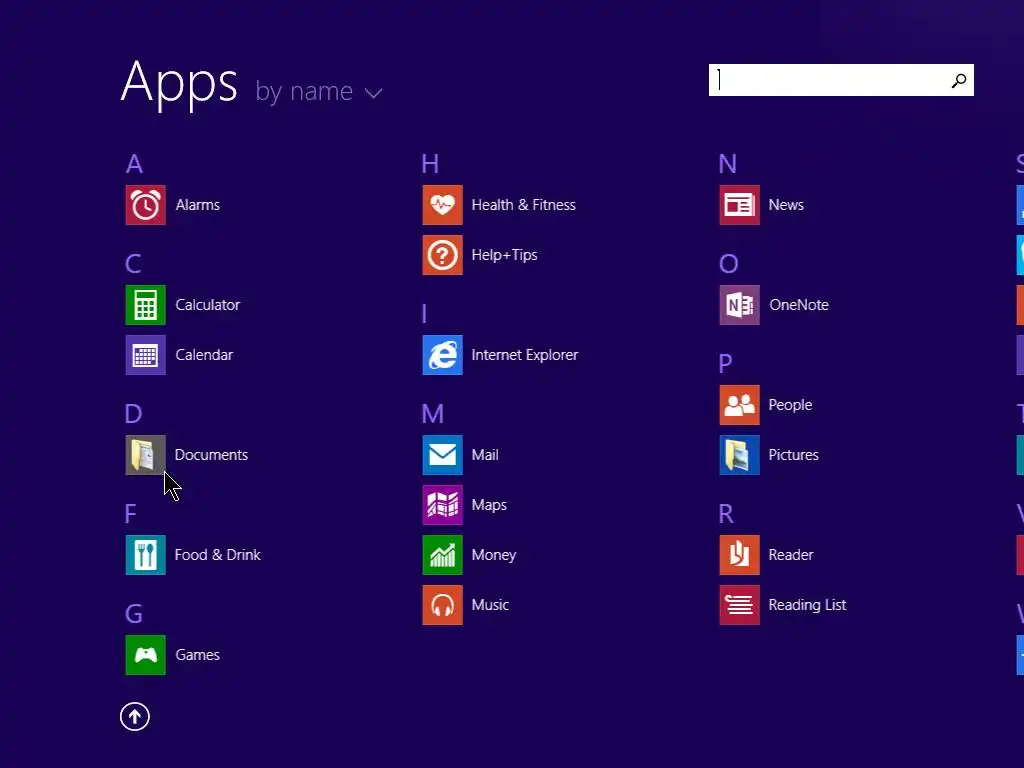This screenshot has width=1024, height=768.
Task: Select the D section header
Action: click(133, 414)
